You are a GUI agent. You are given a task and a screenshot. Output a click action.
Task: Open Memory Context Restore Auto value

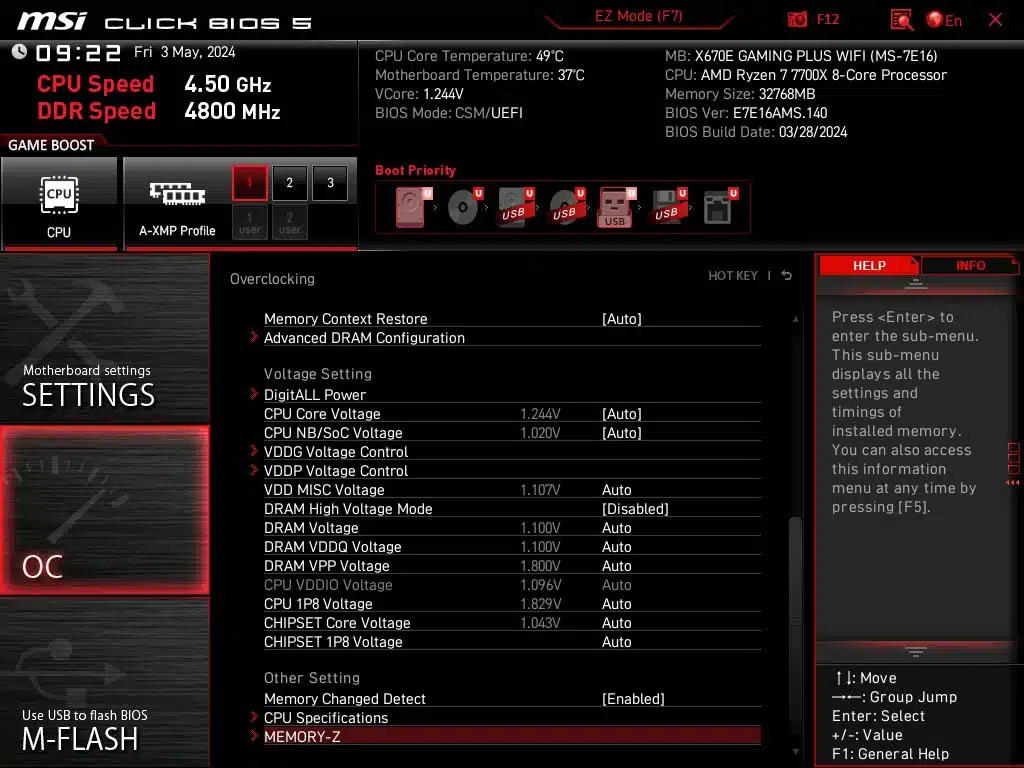click(621, 319)
